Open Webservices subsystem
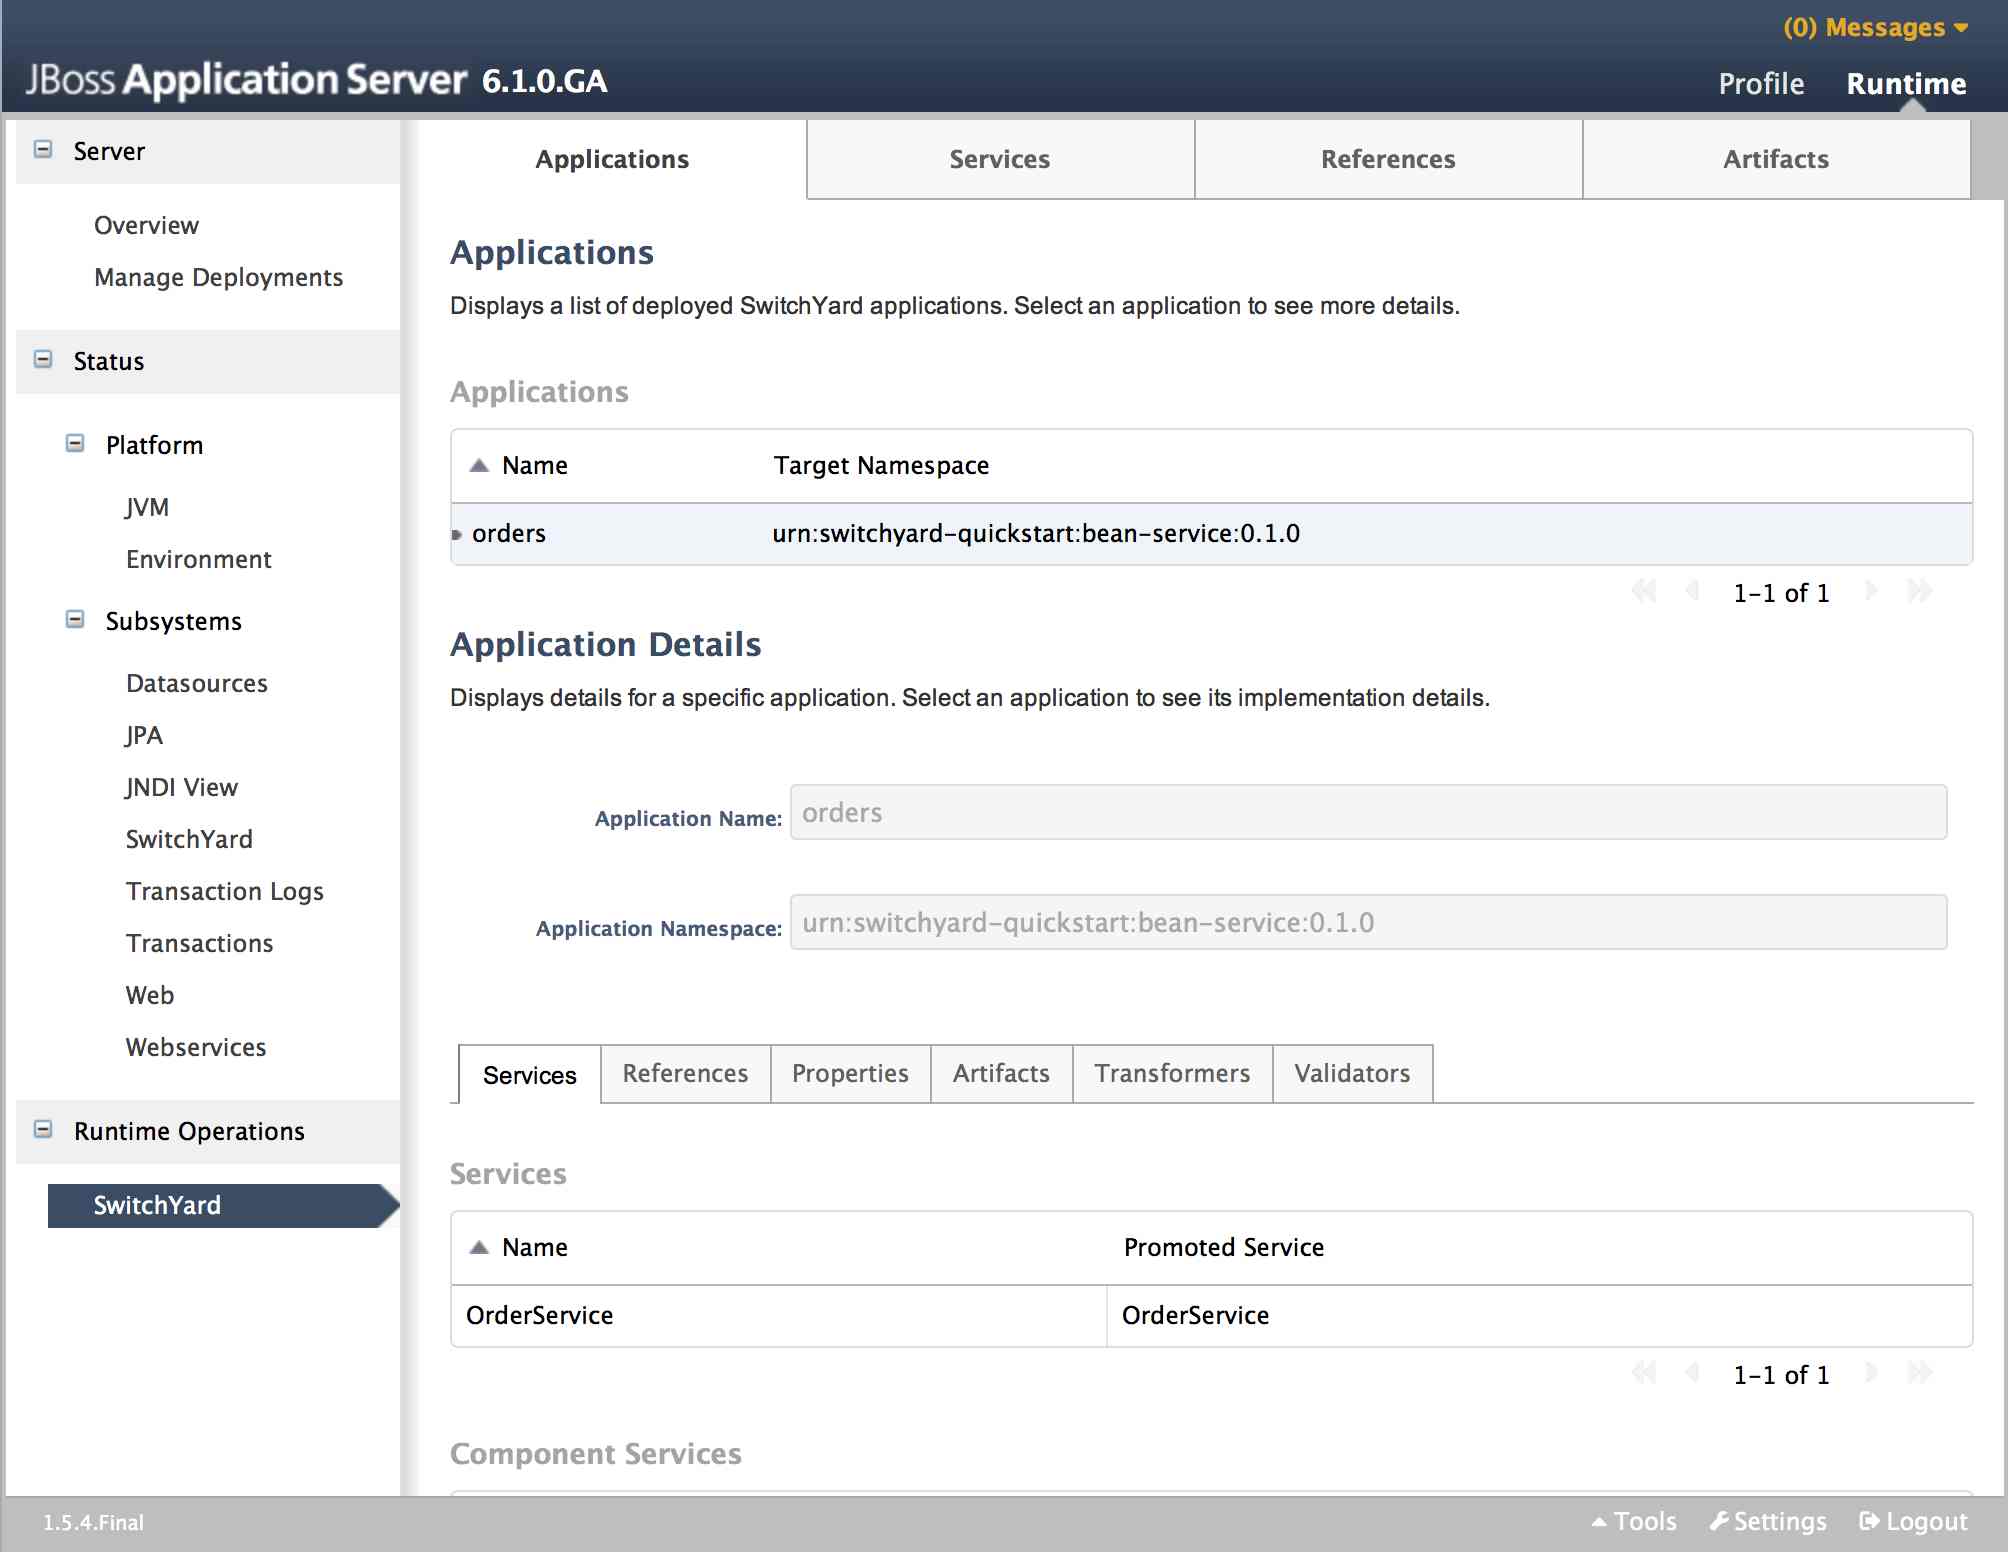 tap(195, 1048)
